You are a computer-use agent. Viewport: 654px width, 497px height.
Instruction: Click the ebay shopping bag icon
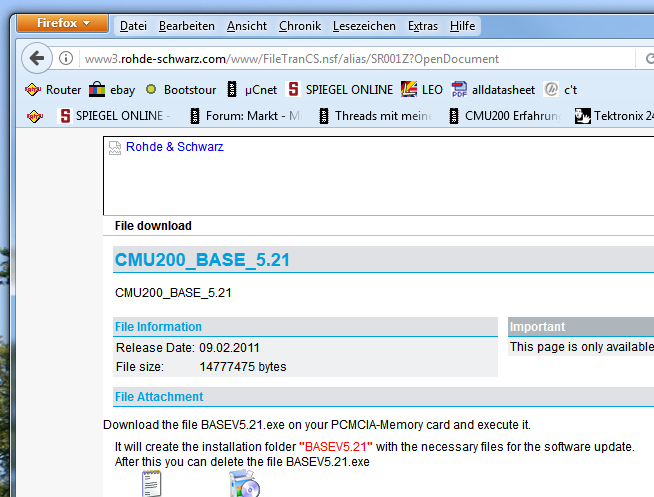(97, 89)
